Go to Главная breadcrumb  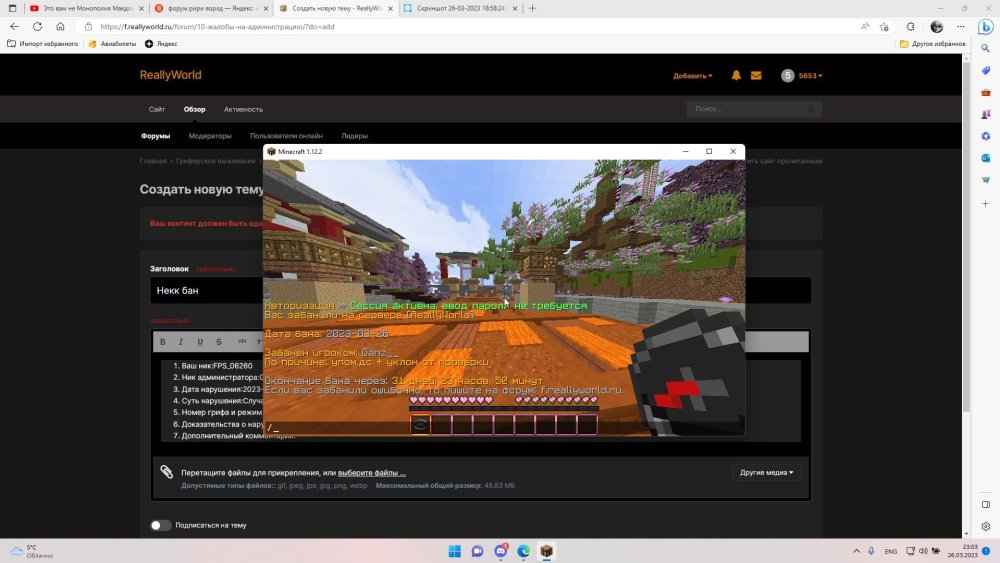153,161
